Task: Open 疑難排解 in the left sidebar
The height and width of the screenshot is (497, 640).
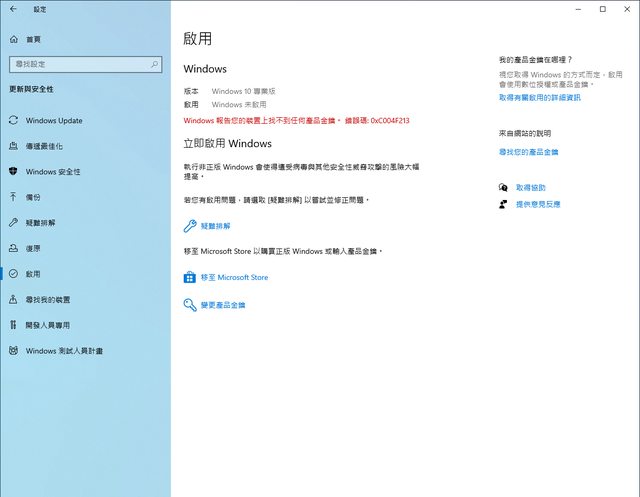Action: (x=40, y=223)
